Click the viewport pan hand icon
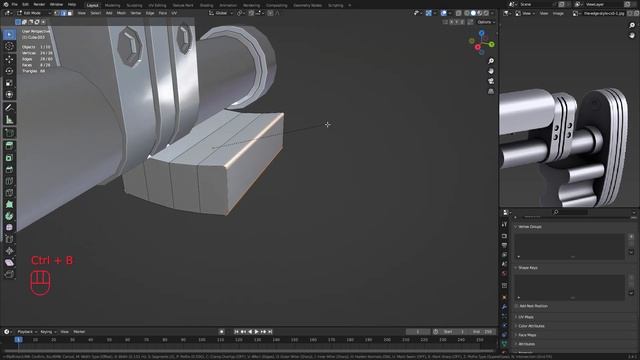 tap(491, 71)
